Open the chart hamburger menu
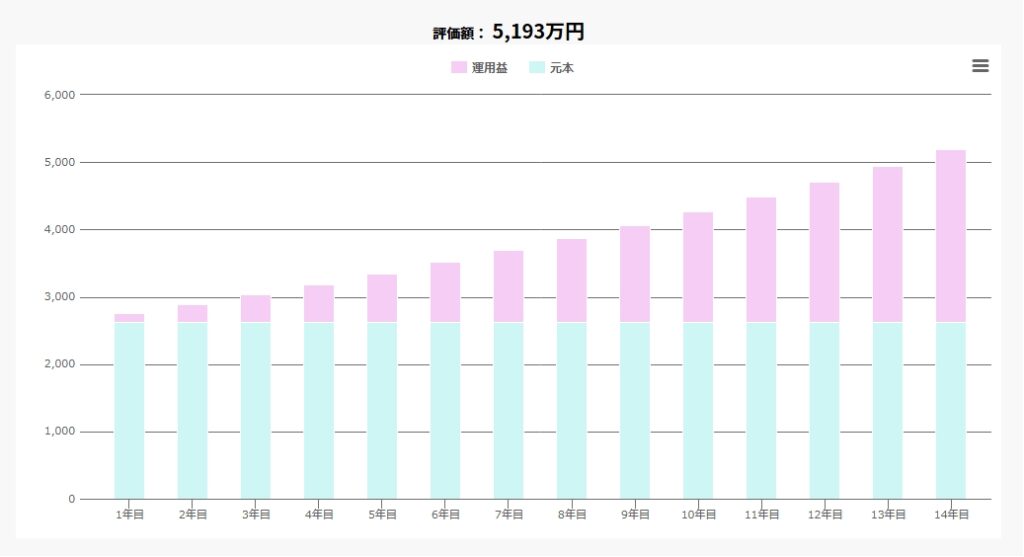The width and height of the screenshot is (1024, 557). click(980, 66)
